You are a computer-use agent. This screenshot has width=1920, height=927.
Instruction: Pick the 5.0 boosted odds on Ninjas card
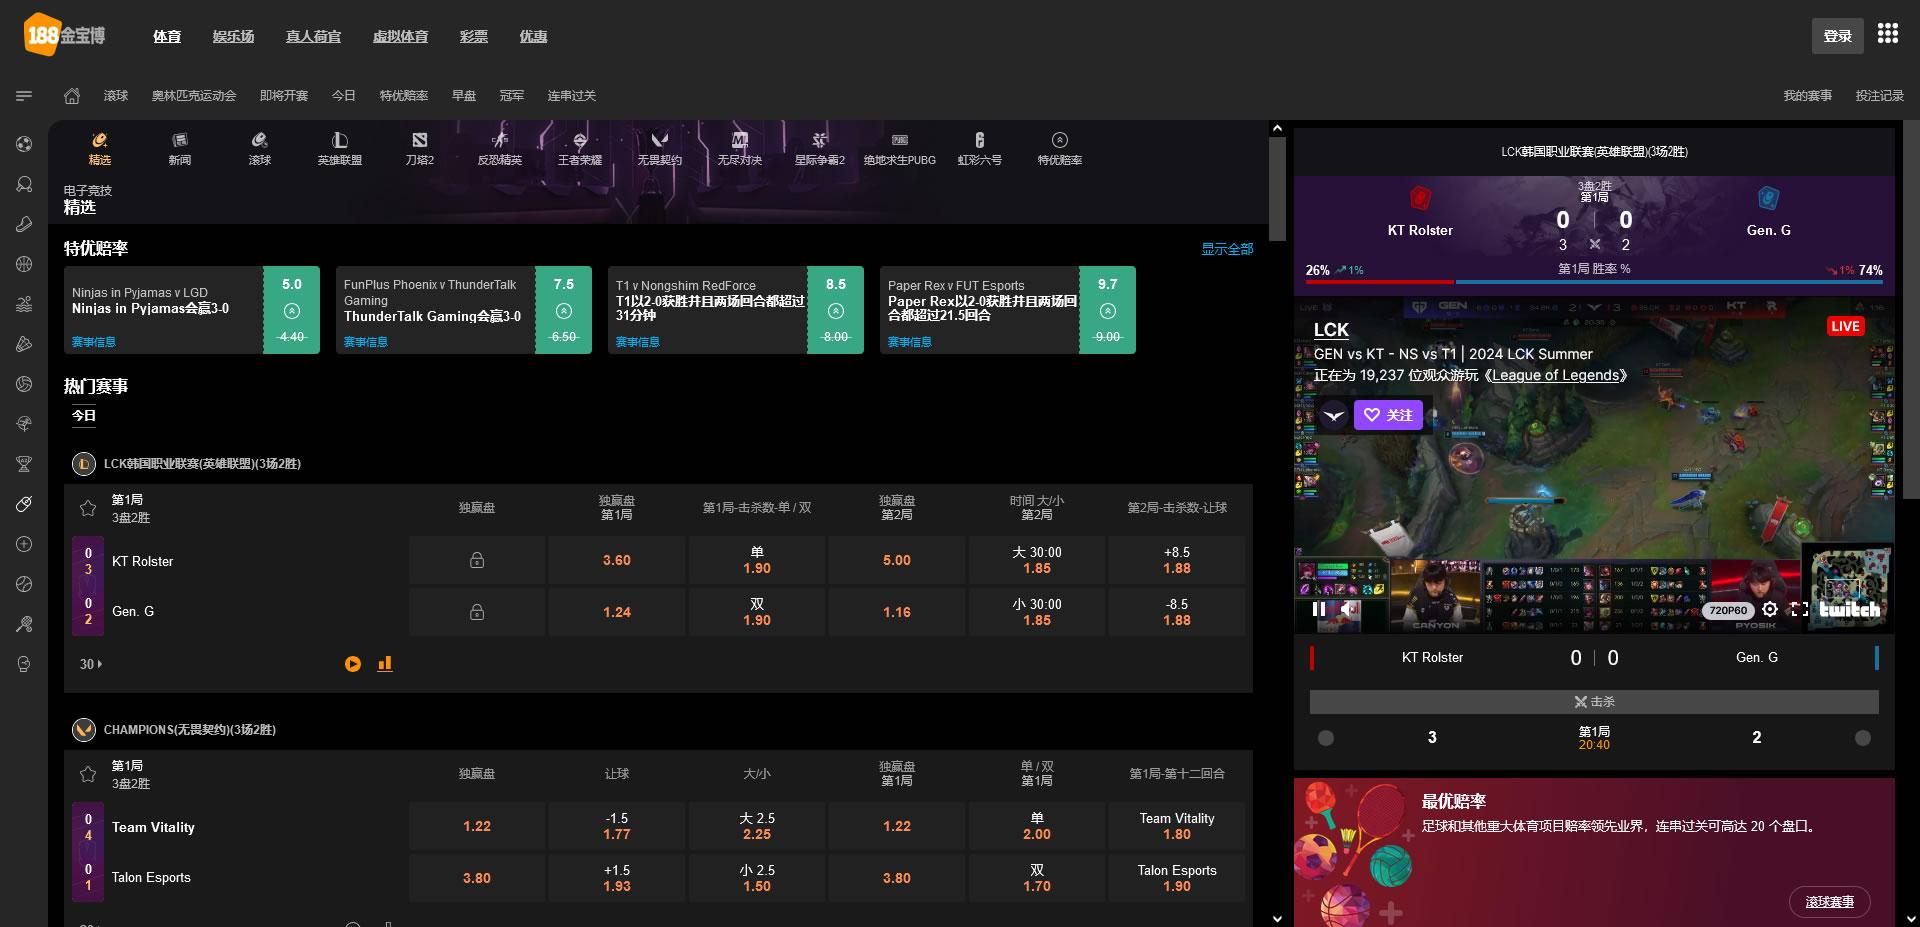point(292,310)
